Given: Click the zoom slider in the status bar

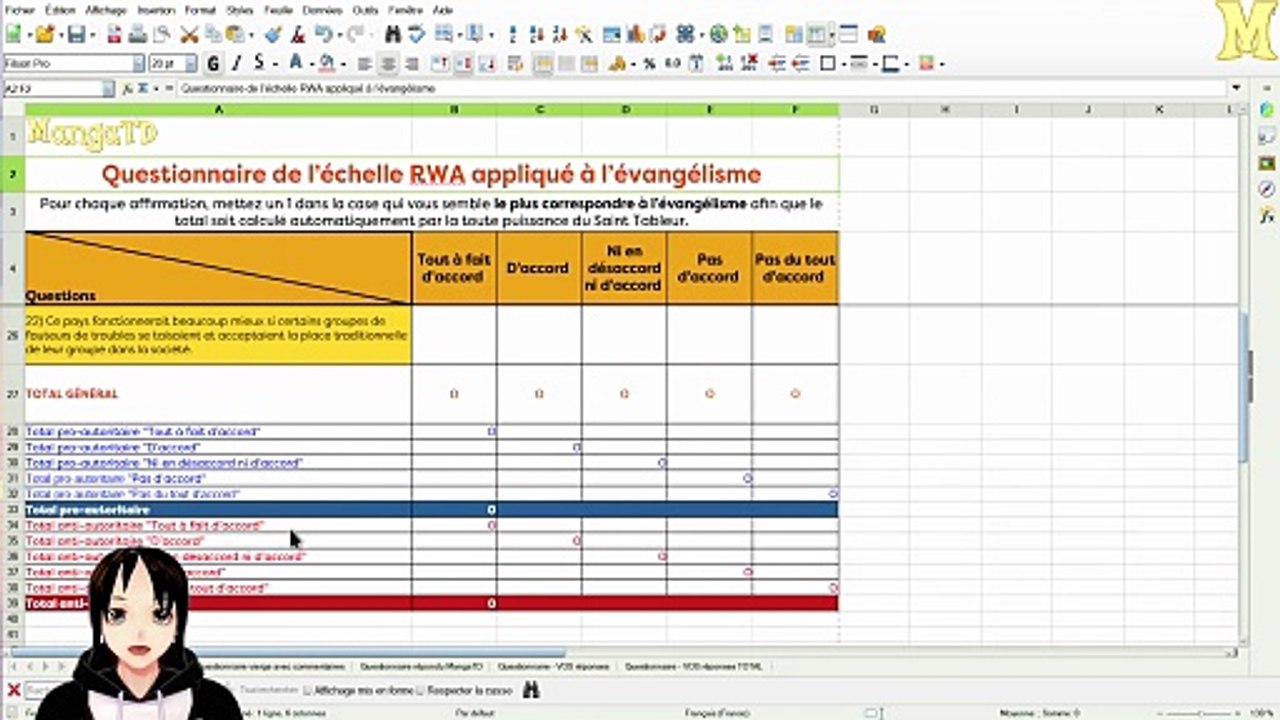Looking at the screenshot, I should (x=1199, y=713).
